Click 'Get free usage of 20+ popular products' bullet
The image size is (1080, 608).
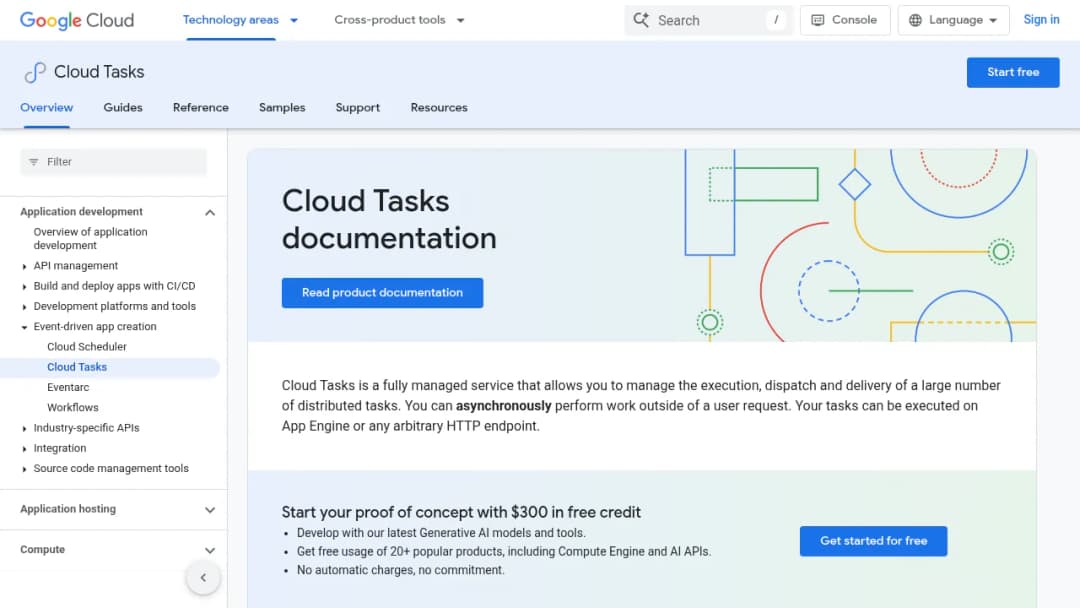(503, 552)
